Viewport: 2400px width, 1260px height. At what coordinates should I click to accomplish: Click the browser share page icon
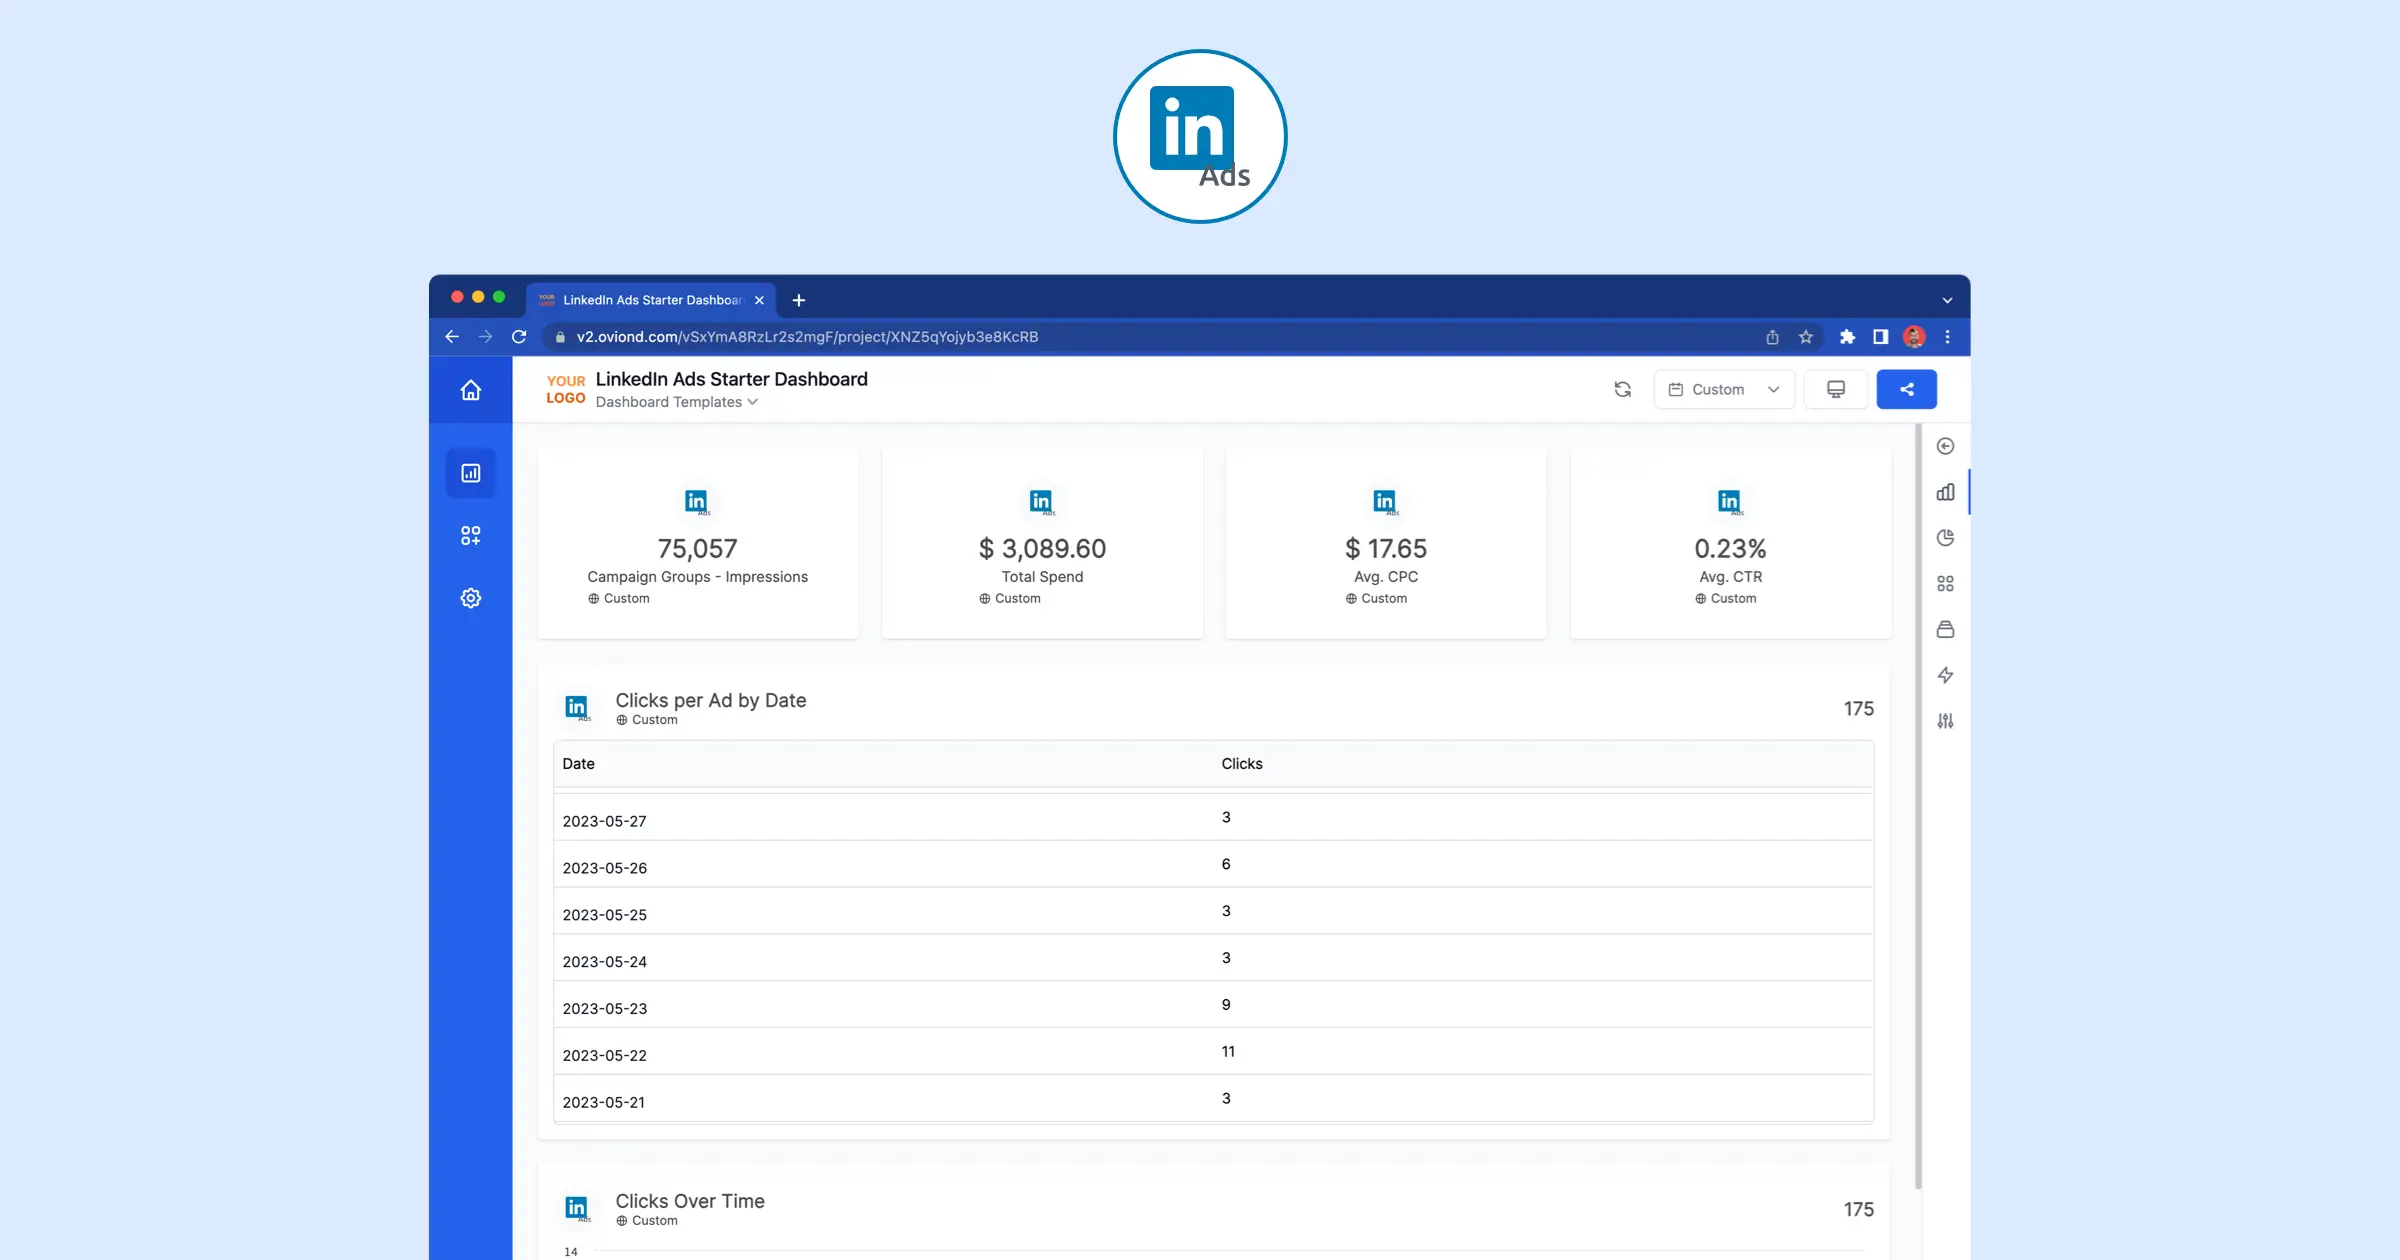1772,337
